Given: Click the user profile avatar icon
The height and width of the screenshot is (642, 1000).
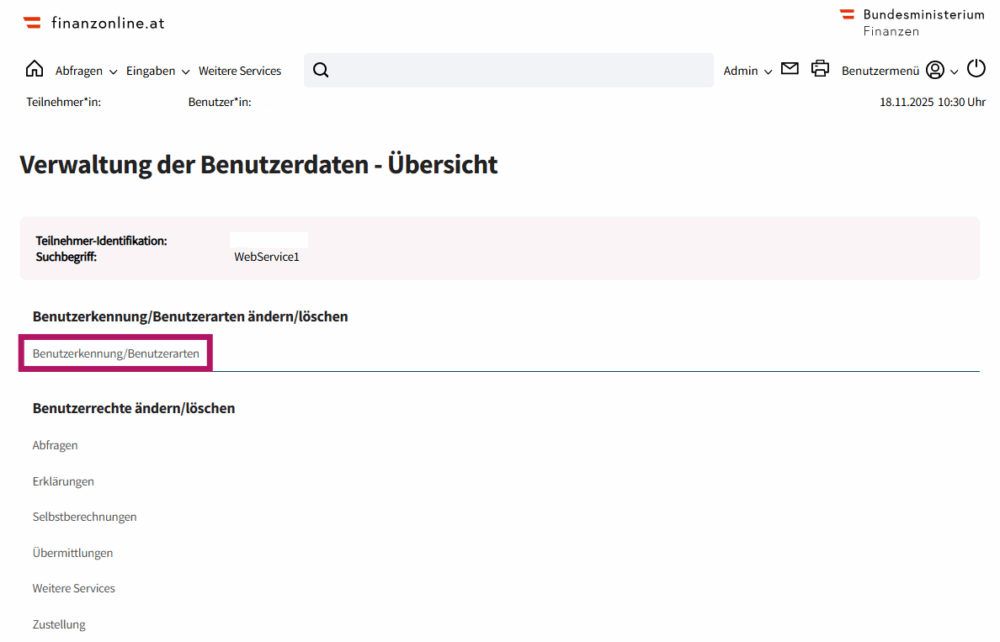Looking at the screenshot, I should pyautogui.click(x=935, y=70).
